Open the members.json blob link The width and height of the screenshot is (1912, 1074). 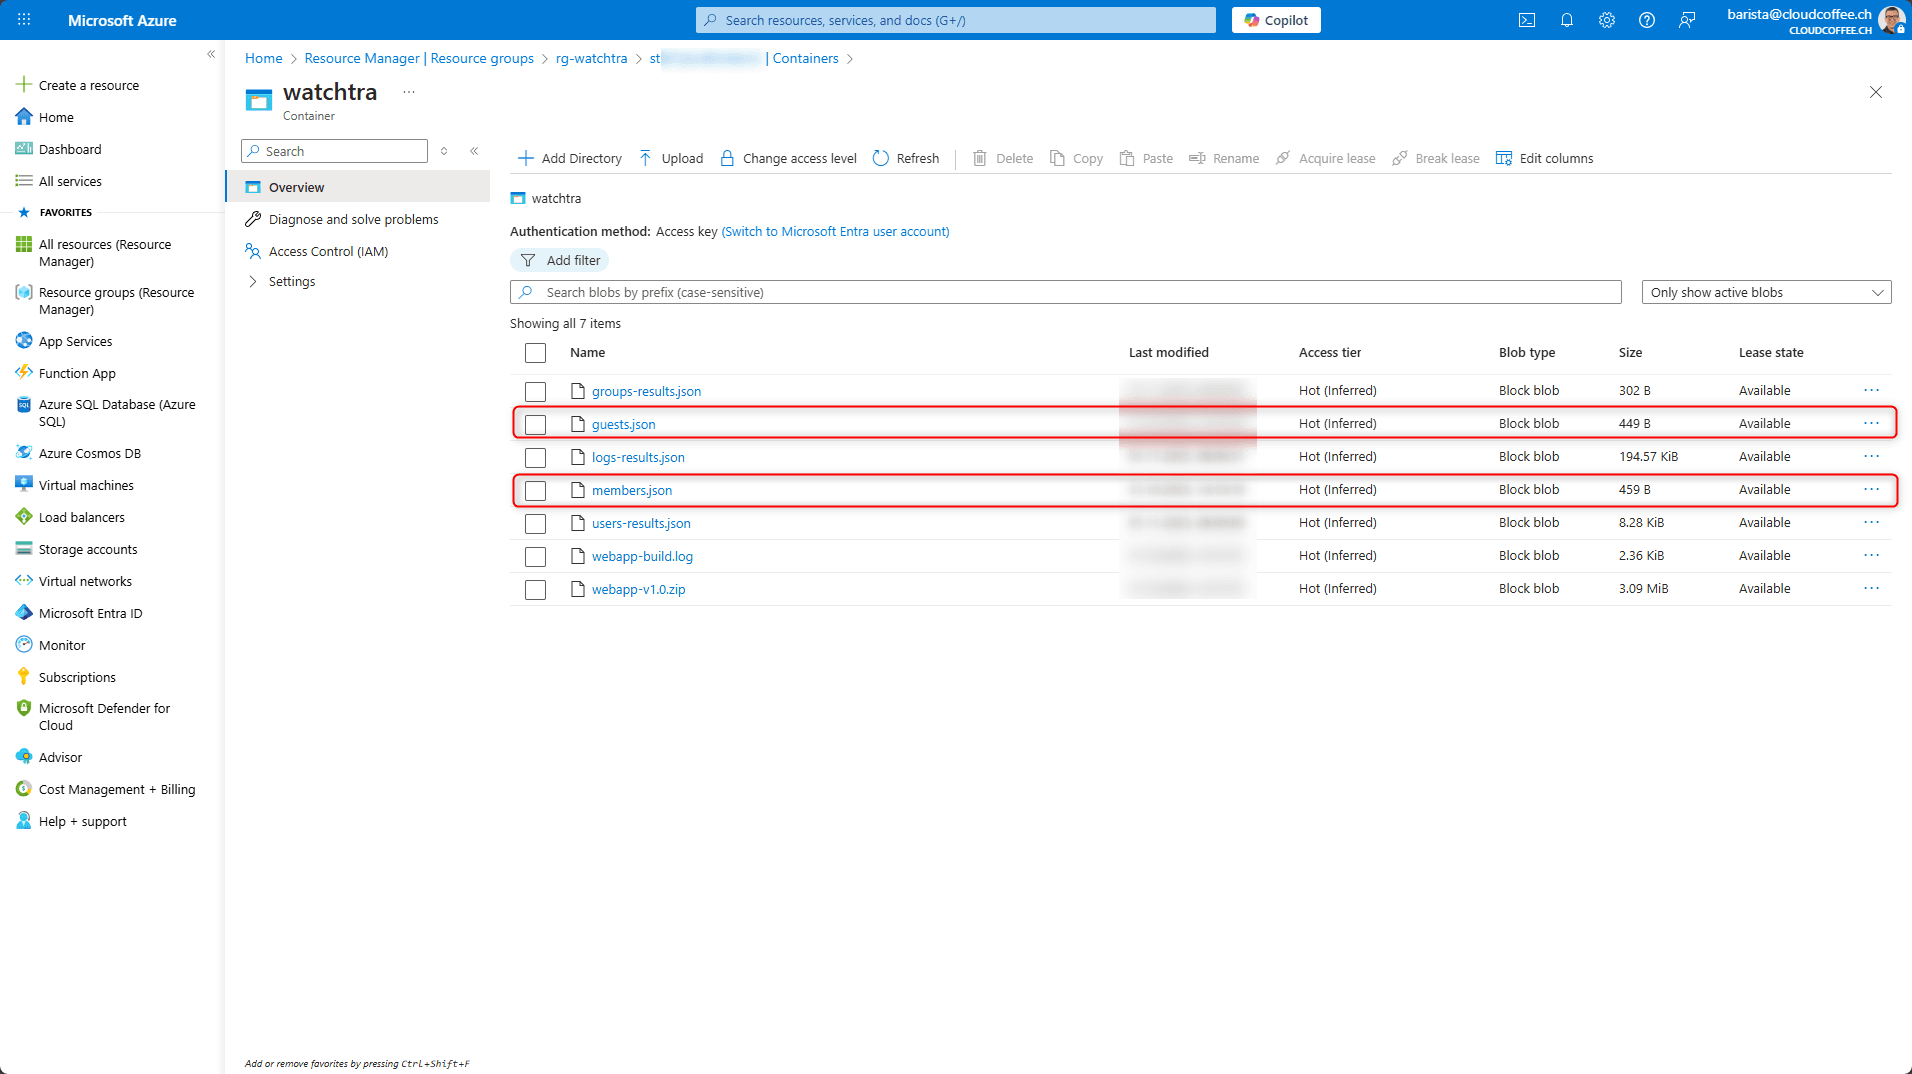coord(632,490)
